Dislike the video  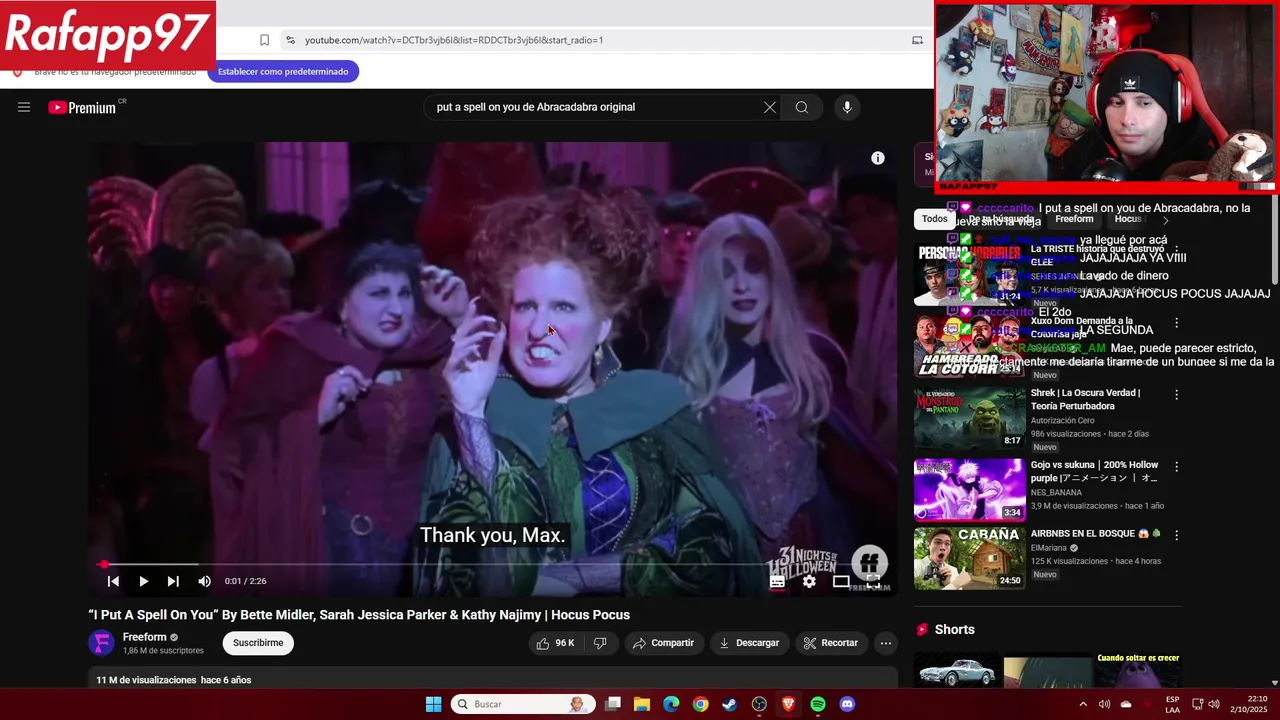click(600, 643)
